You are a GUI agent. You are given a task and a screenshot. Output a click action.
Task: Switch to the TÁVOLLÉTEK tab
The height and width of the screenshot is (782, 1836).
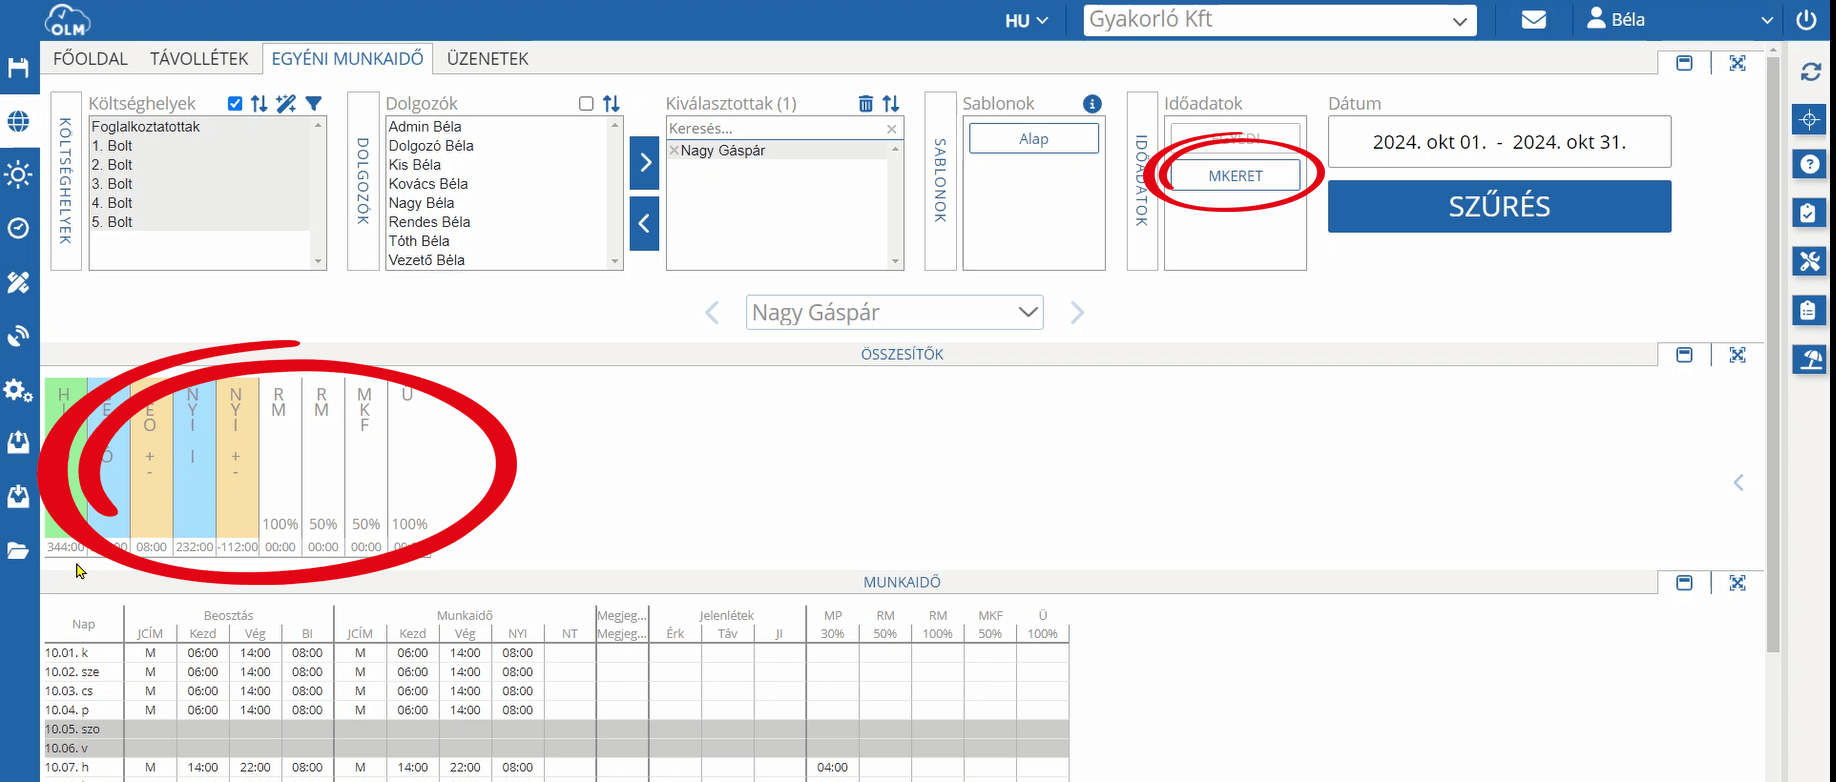199,59
